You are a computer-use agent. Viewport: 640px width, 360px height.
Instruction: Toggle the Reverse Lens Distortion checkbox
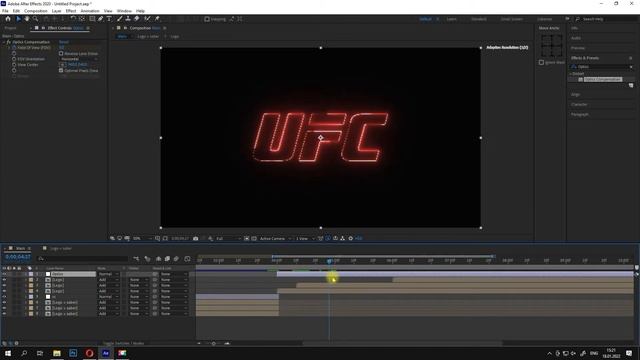(61, 53)
